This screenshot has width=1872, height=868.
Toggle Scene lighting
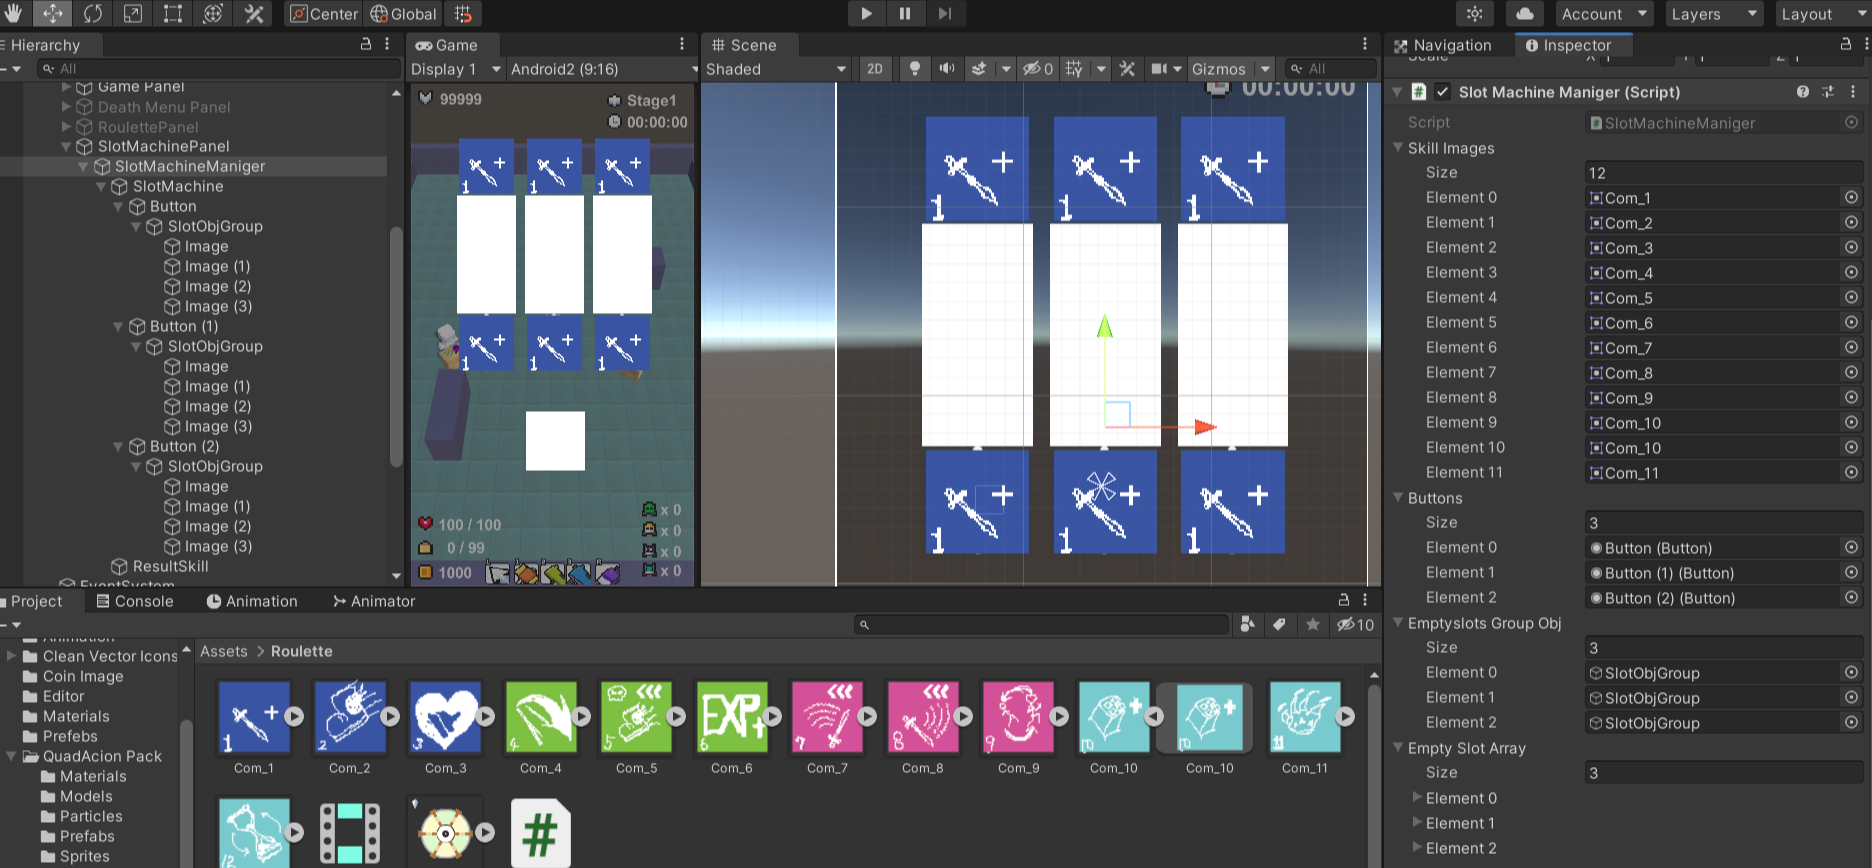[x=914, y=69]
